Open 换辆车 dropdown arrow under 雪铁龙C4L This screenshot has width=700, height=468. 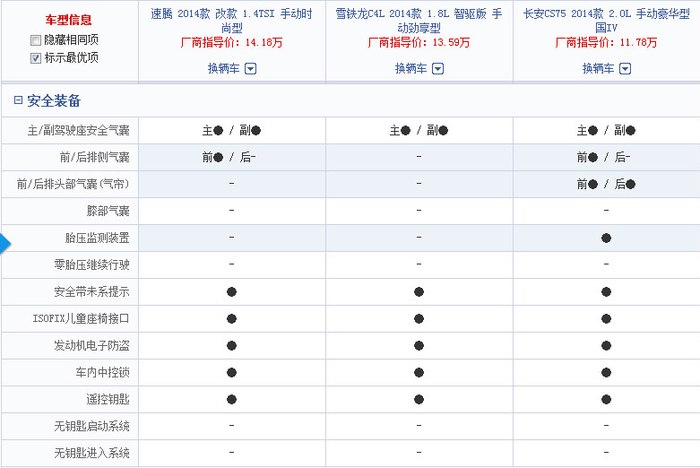pos(438,69)
